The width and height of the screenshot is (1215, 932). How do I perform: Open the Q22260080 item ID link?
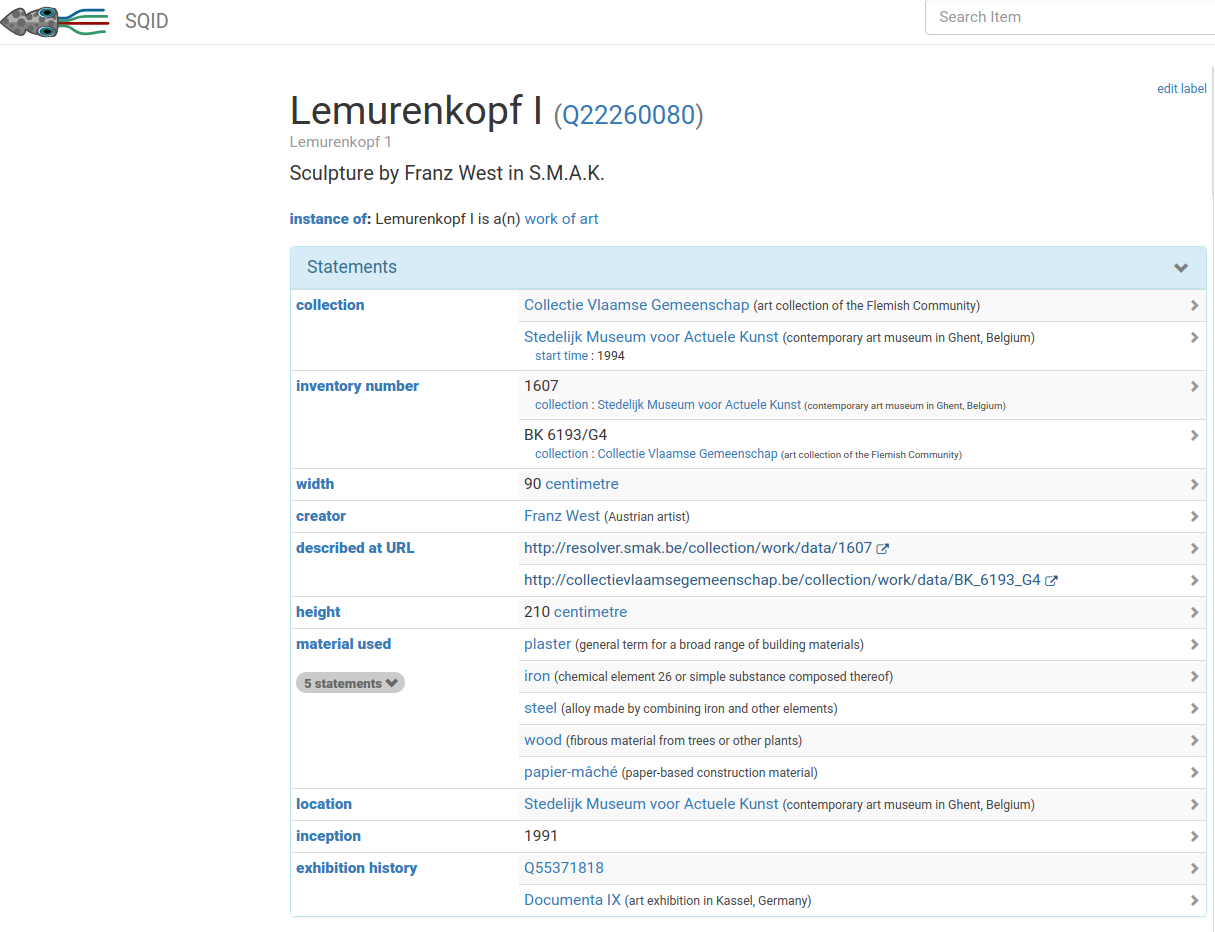coord(628,115)
